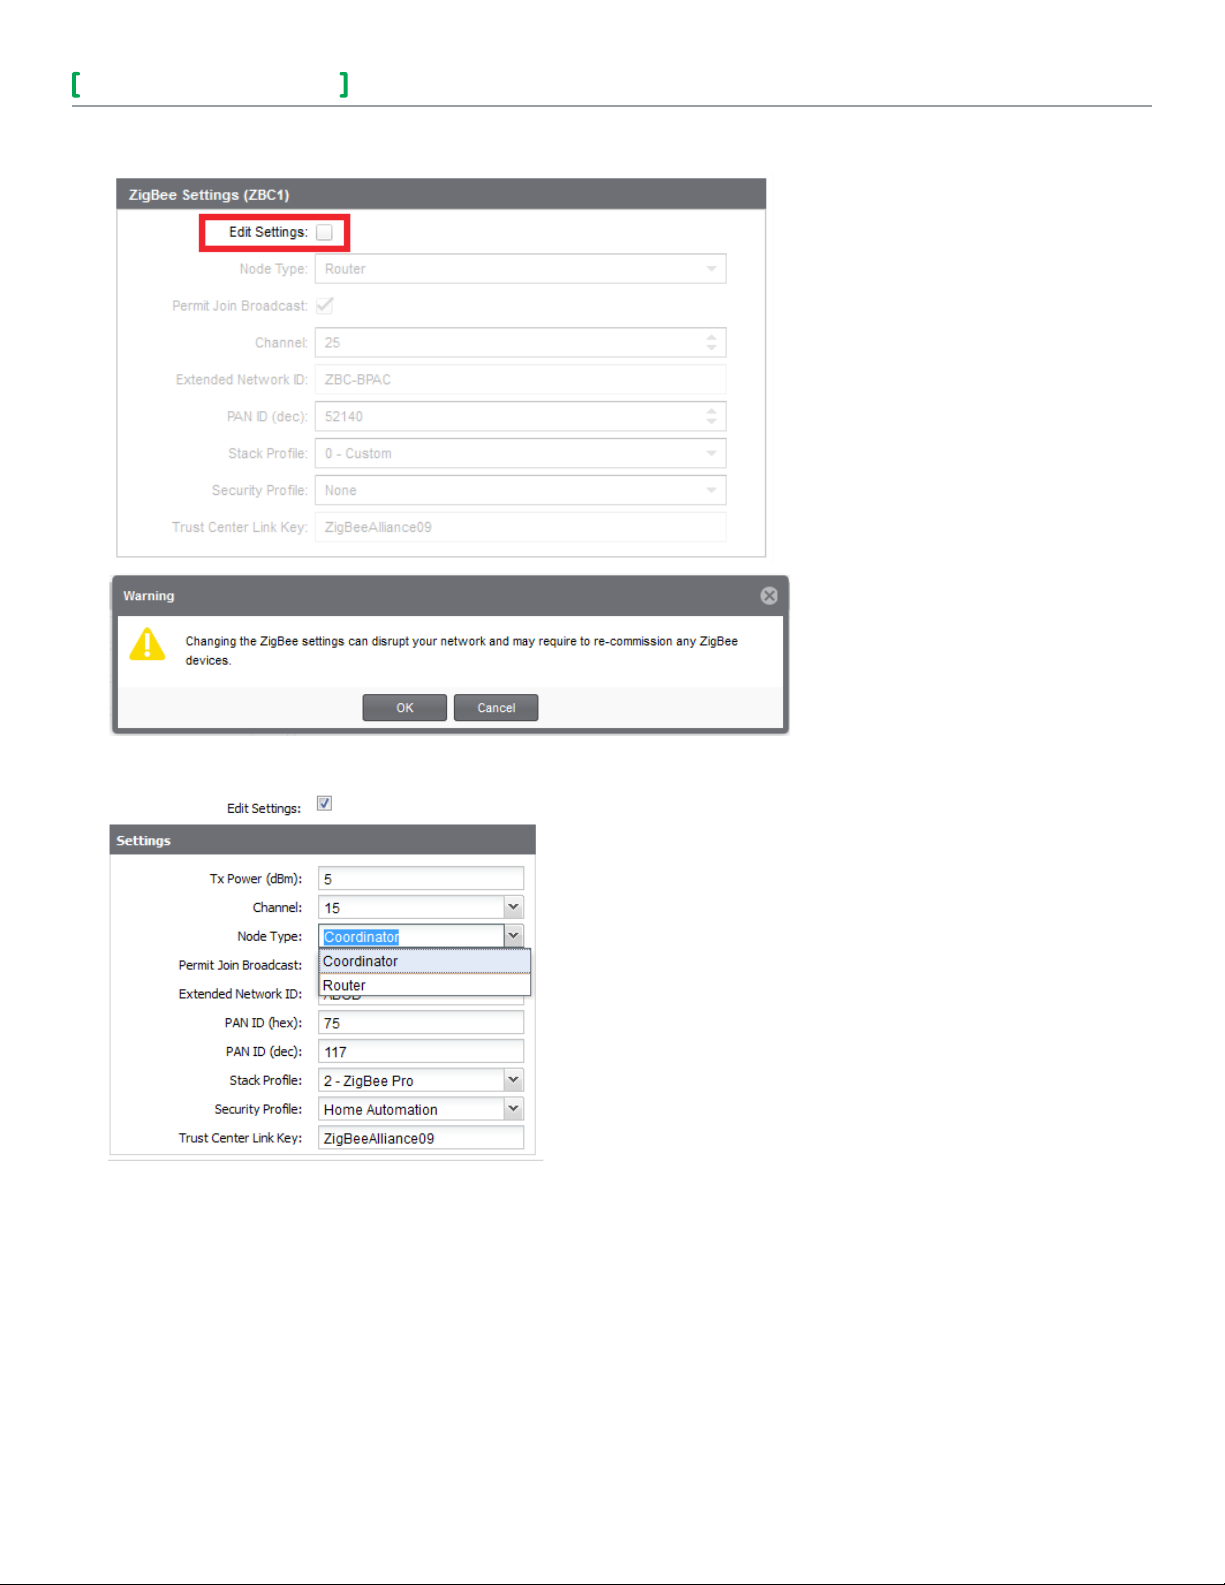Click the yellow warning triangle icon
Image resolution: width=1225 pixels, height=1585 pixels.
coord(147,645)
